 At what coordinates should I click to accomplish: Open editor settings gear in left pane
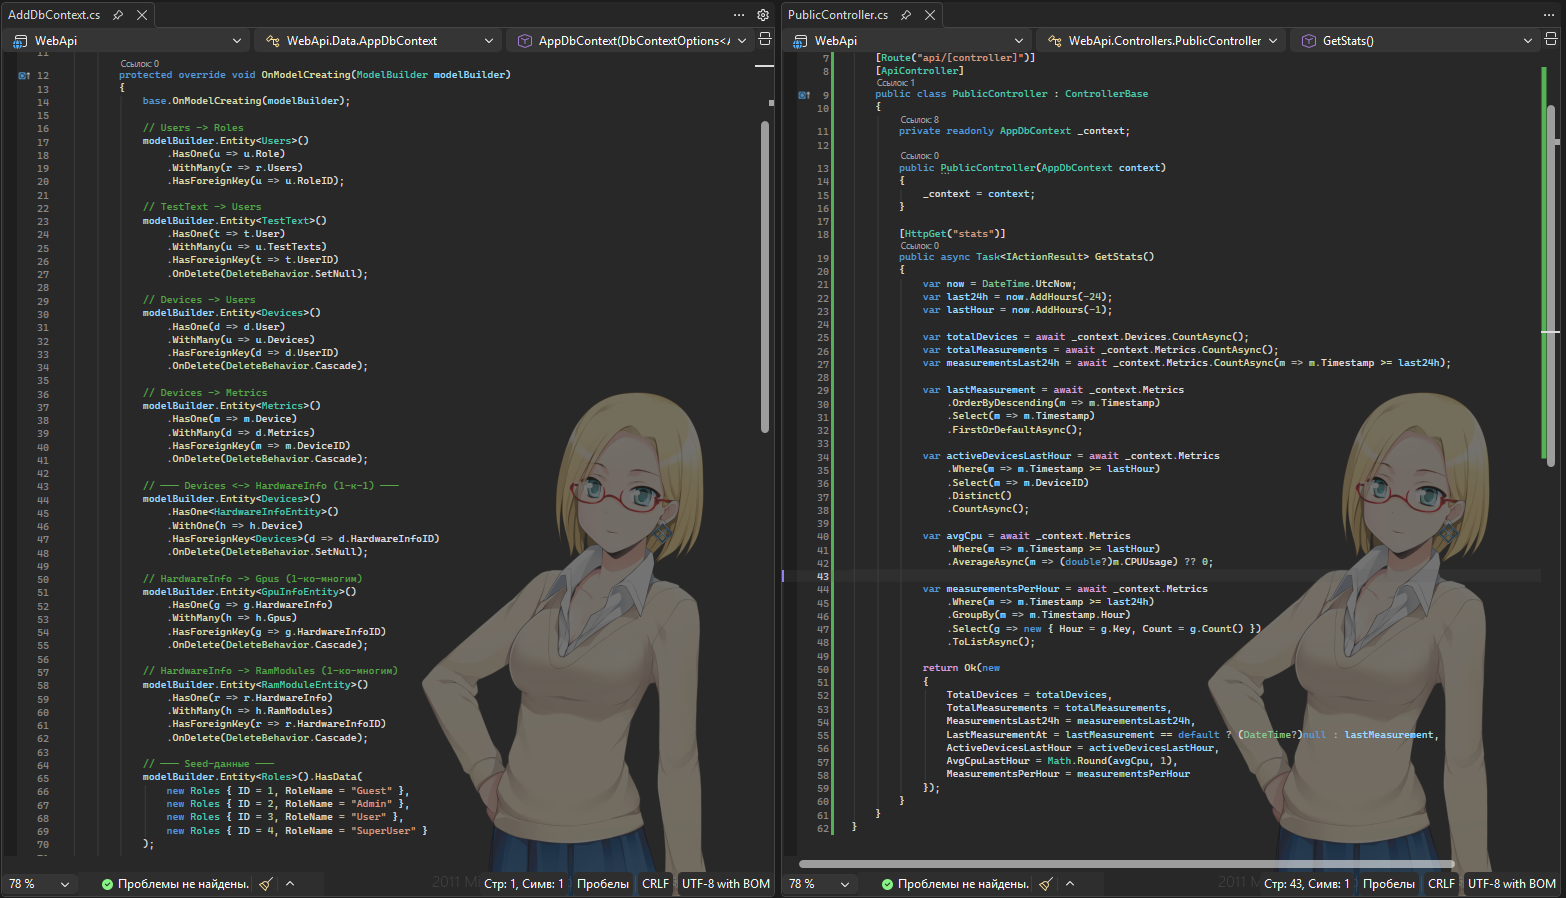(763, 15)
